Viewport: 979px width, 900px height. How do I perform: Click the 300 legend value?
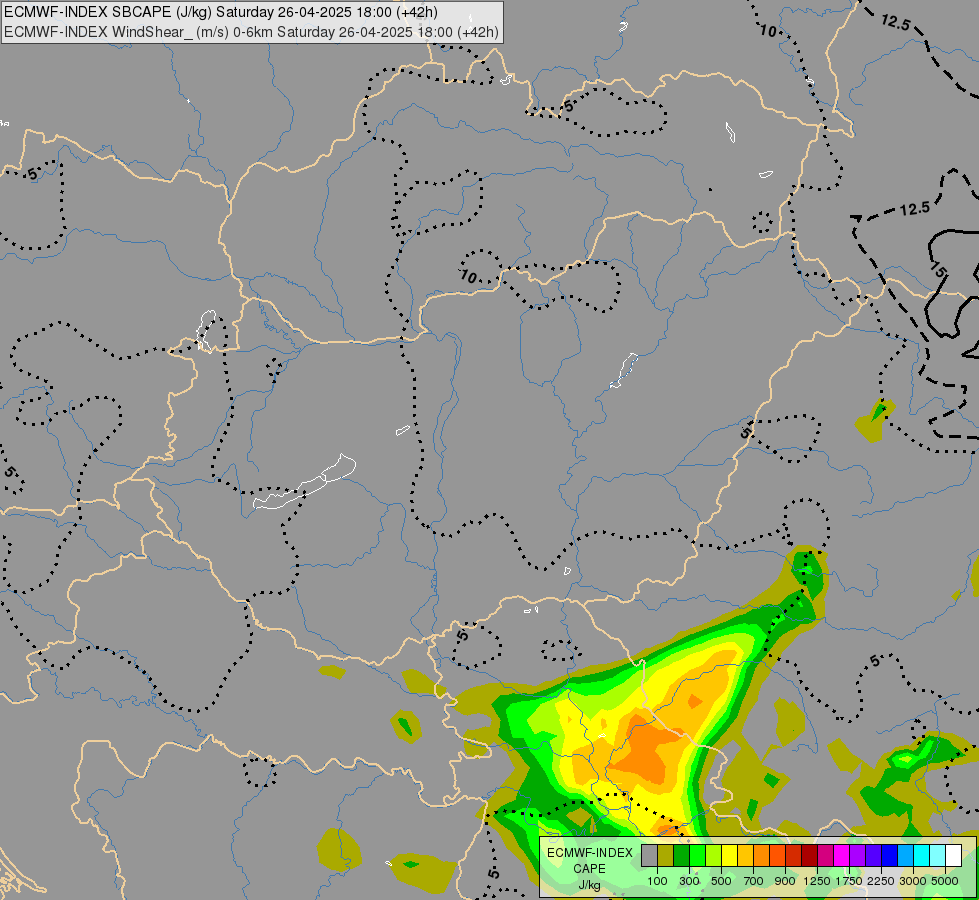point(689,881)
